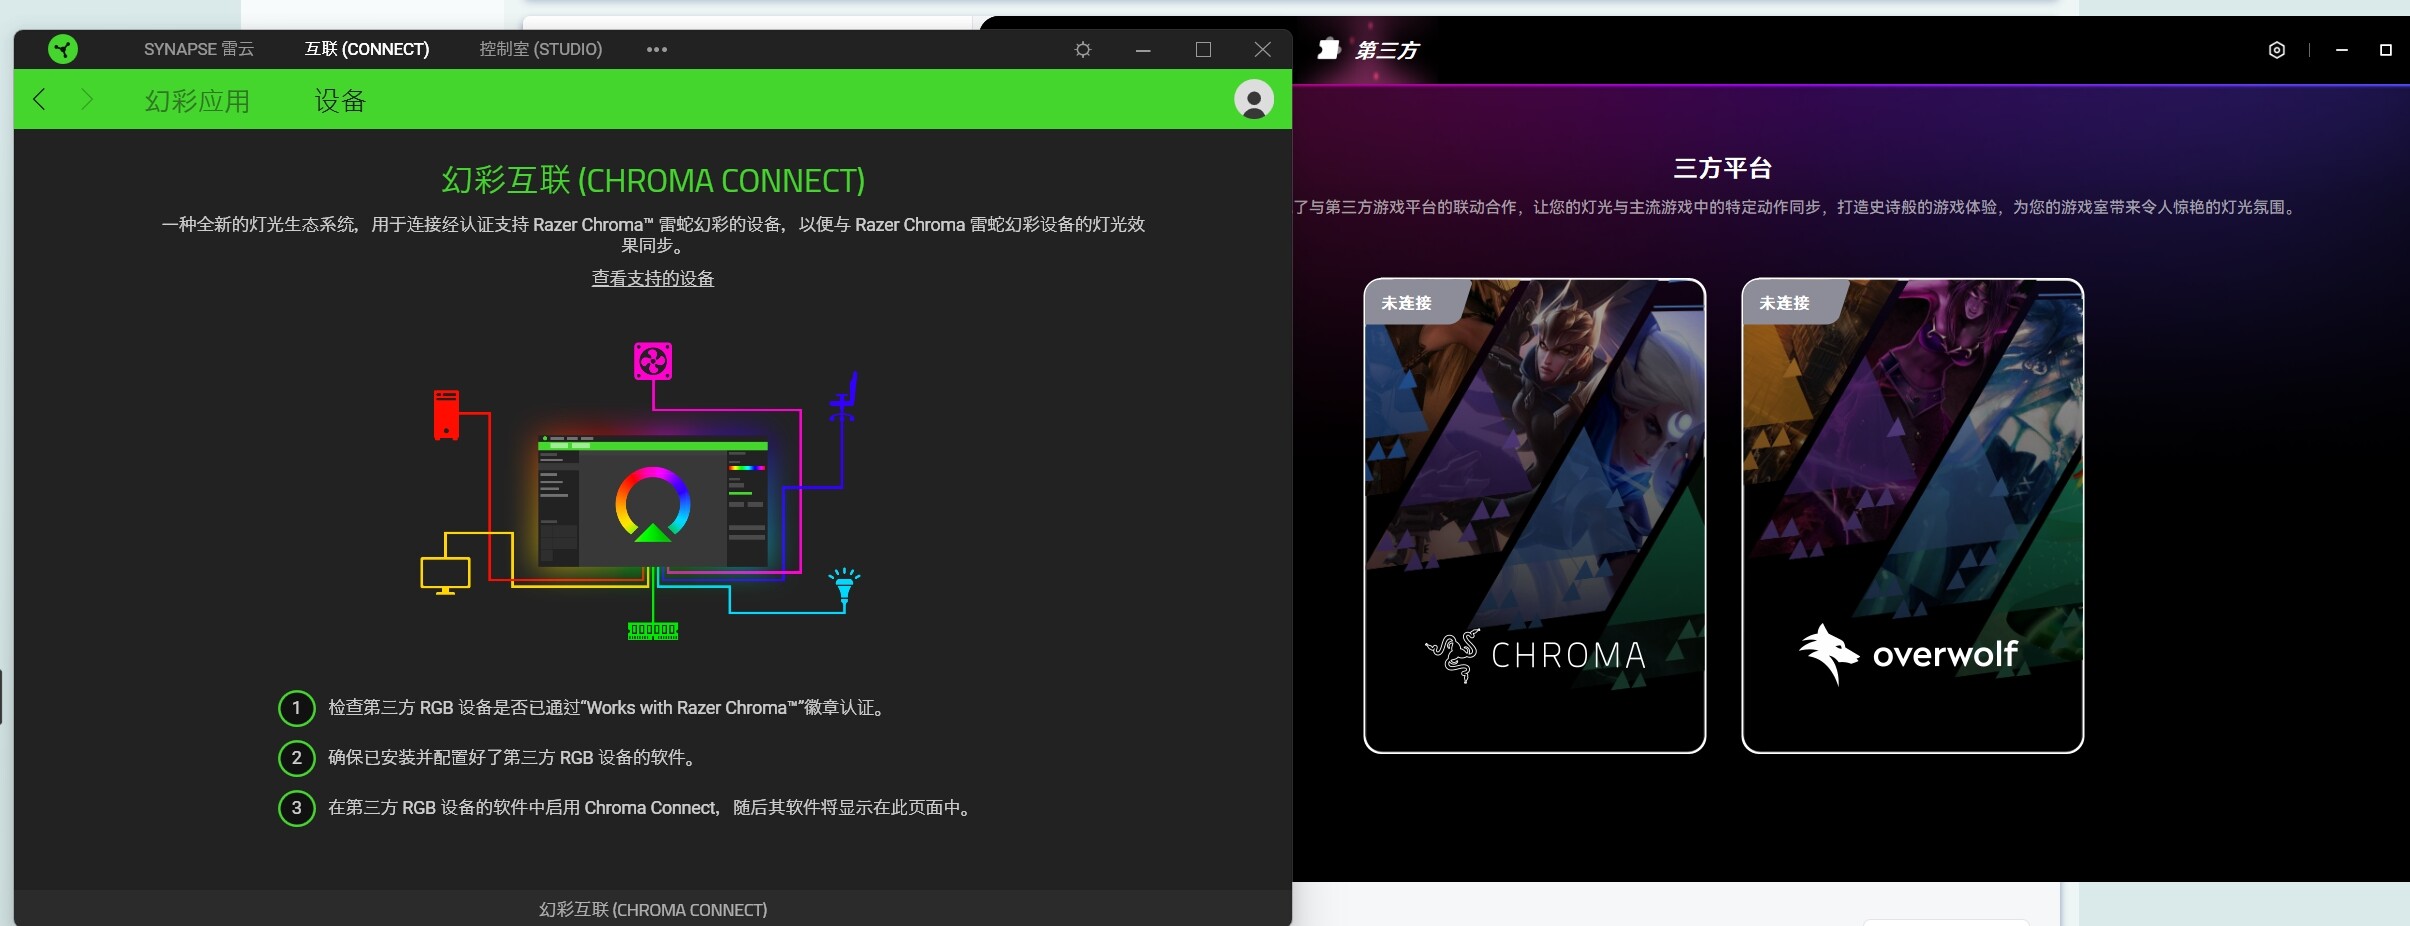Click the blue gaming chair icon
The height and width of the screenshot is (926, 2410).
click(844, 397)
